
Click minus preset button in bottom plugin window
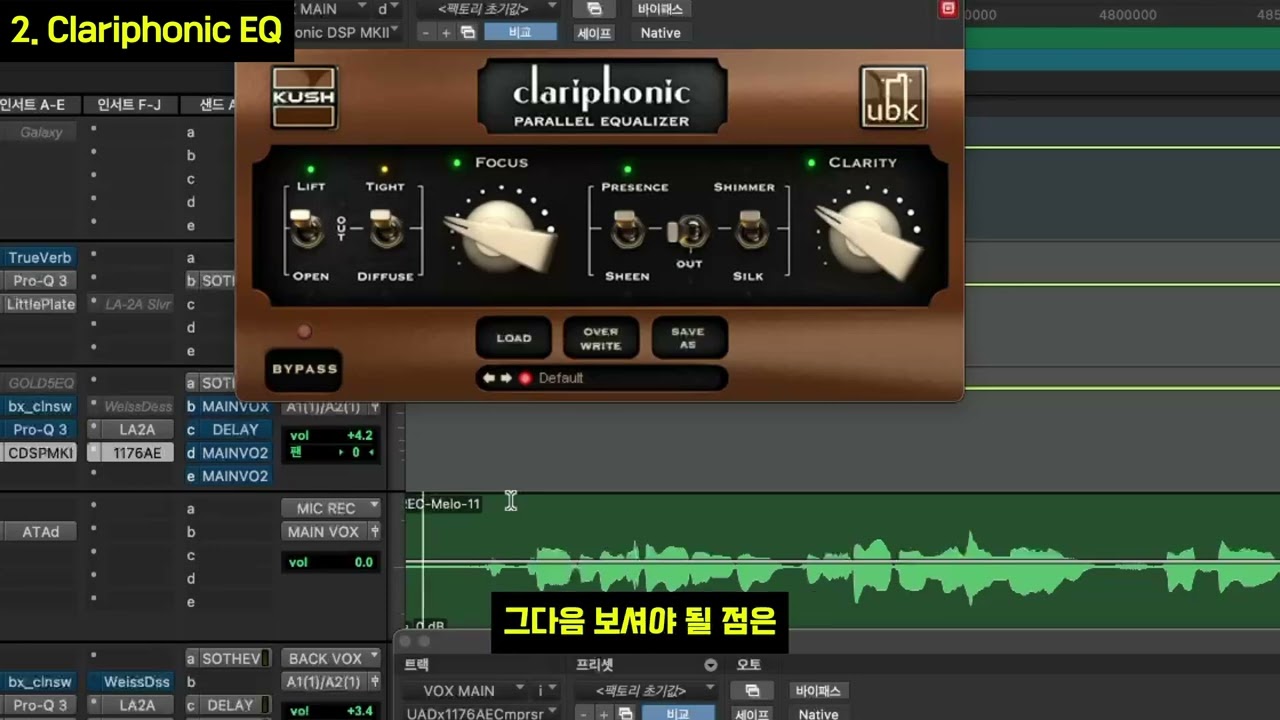pyautogui.click(x=584, y=713)
